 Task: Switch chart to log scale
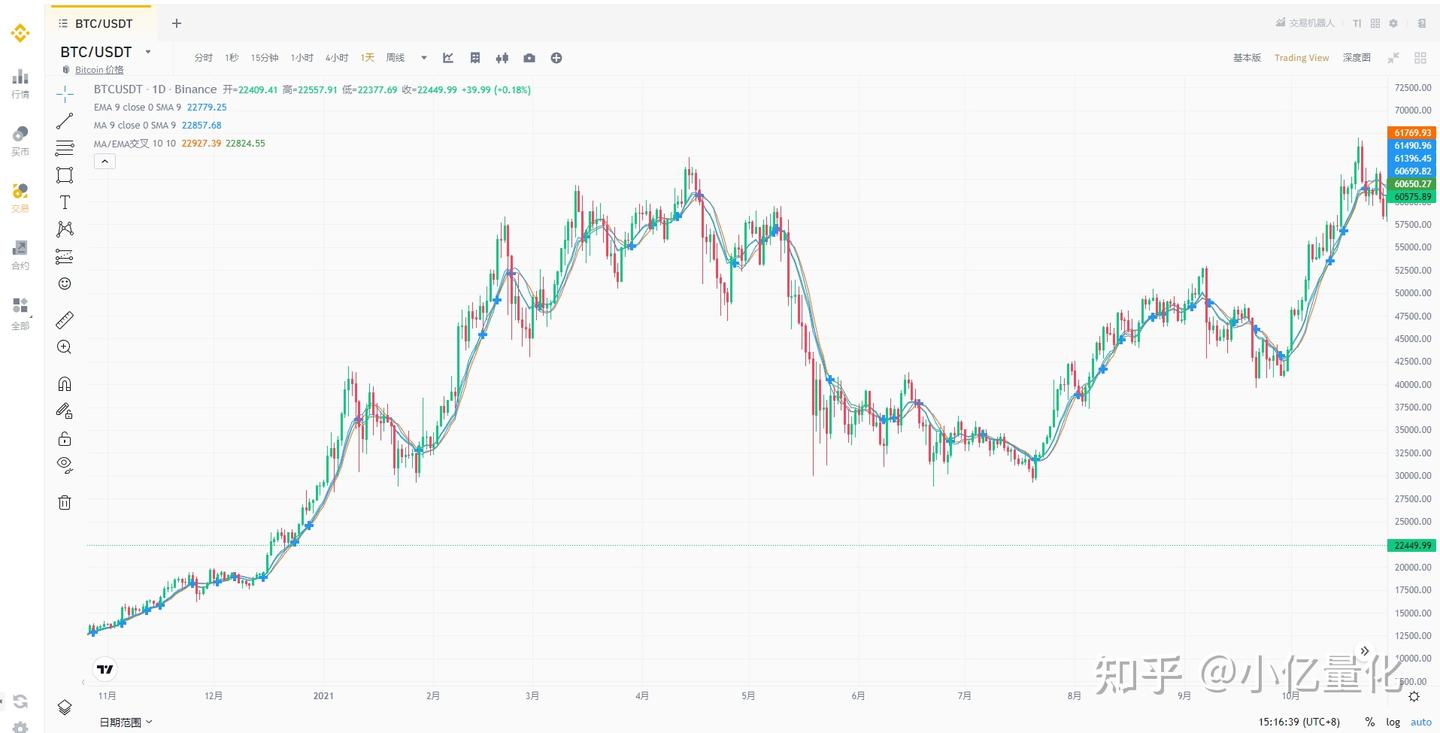[x=1392, y=721]
